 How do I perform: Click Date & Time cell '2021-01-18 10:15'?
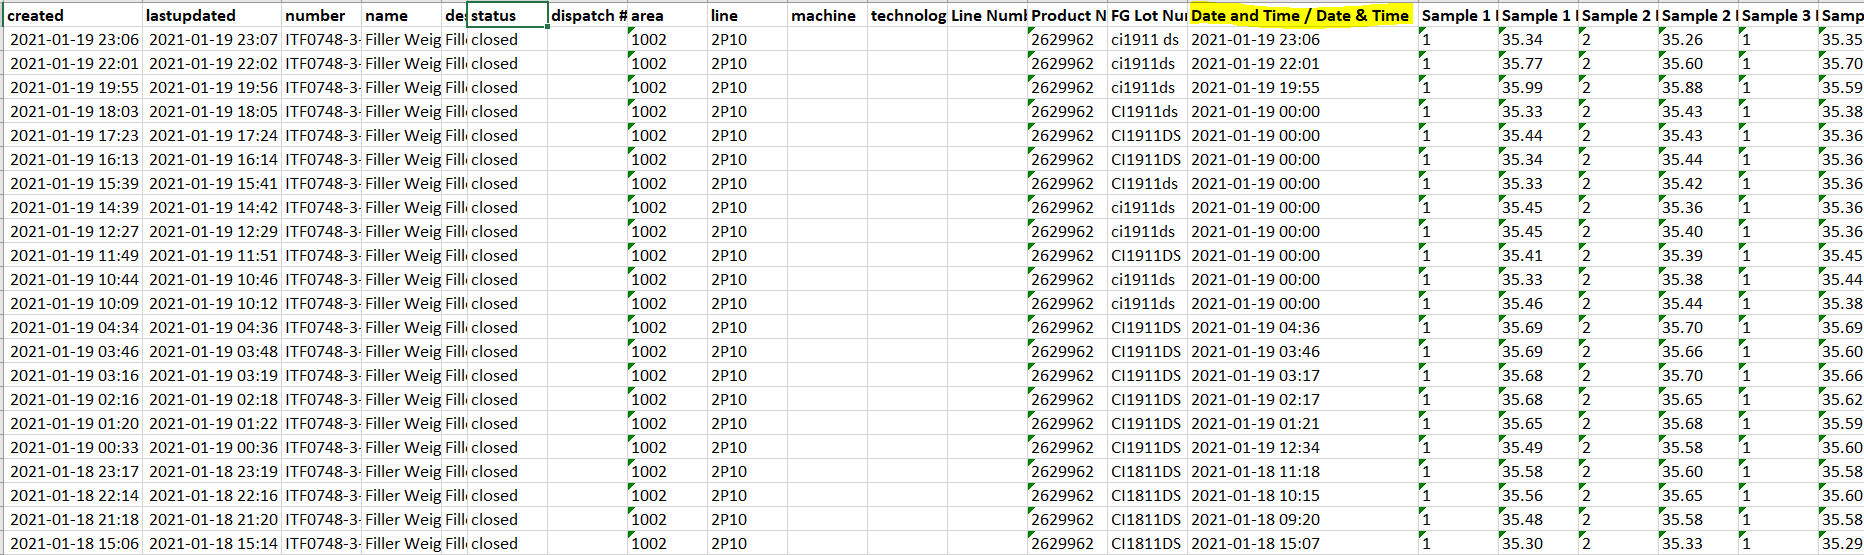point(1303,495)
